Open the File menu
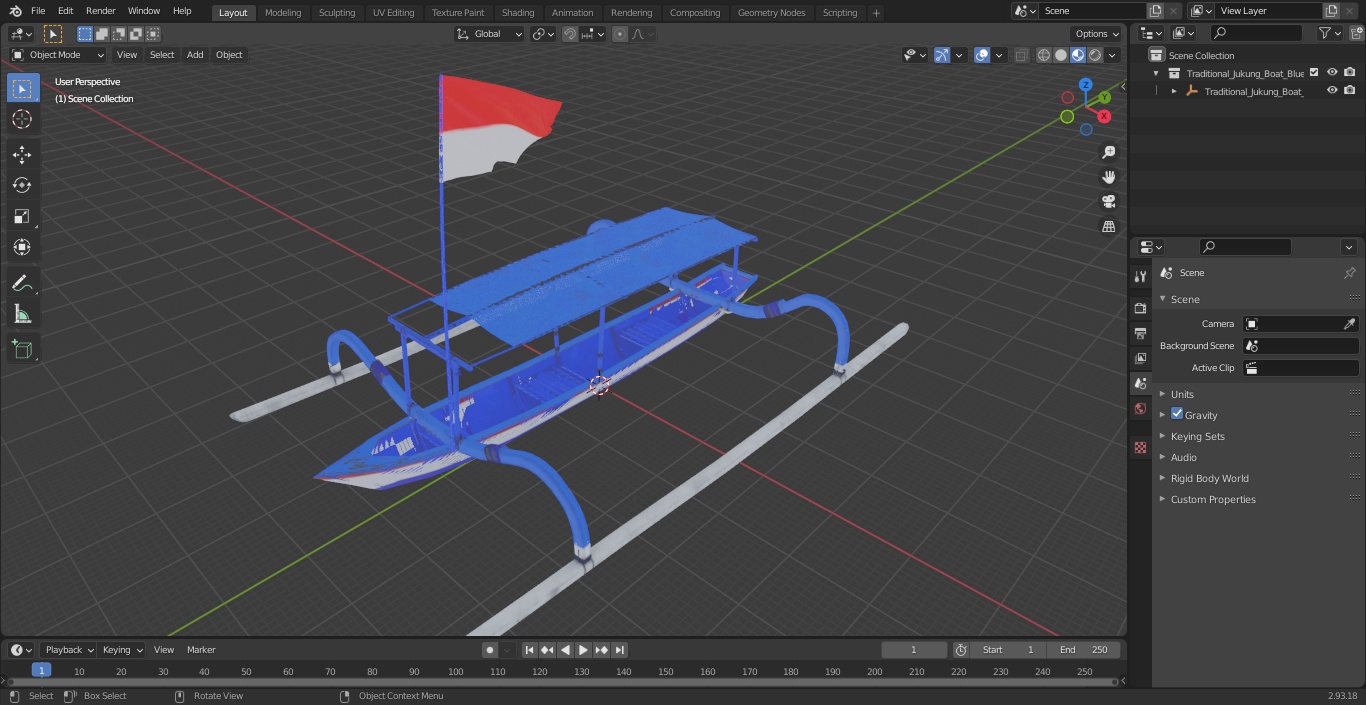Viewport: 1366px width, 705px height. tap(38, 11)
